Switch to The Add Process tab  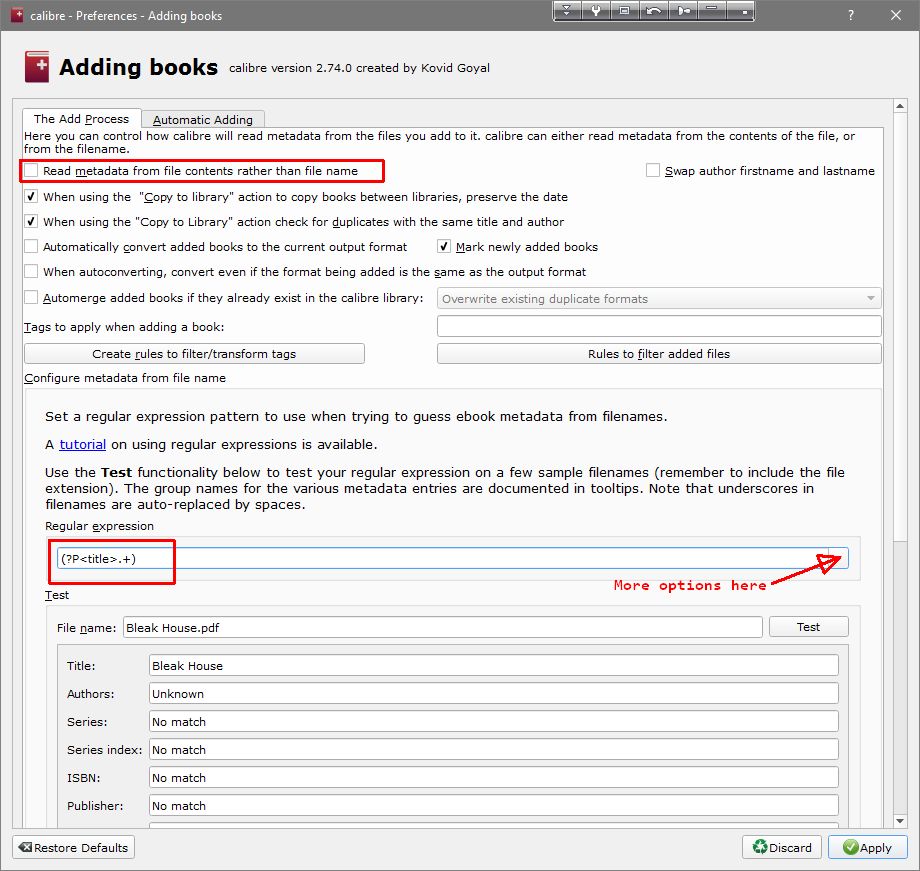(82, 119)
